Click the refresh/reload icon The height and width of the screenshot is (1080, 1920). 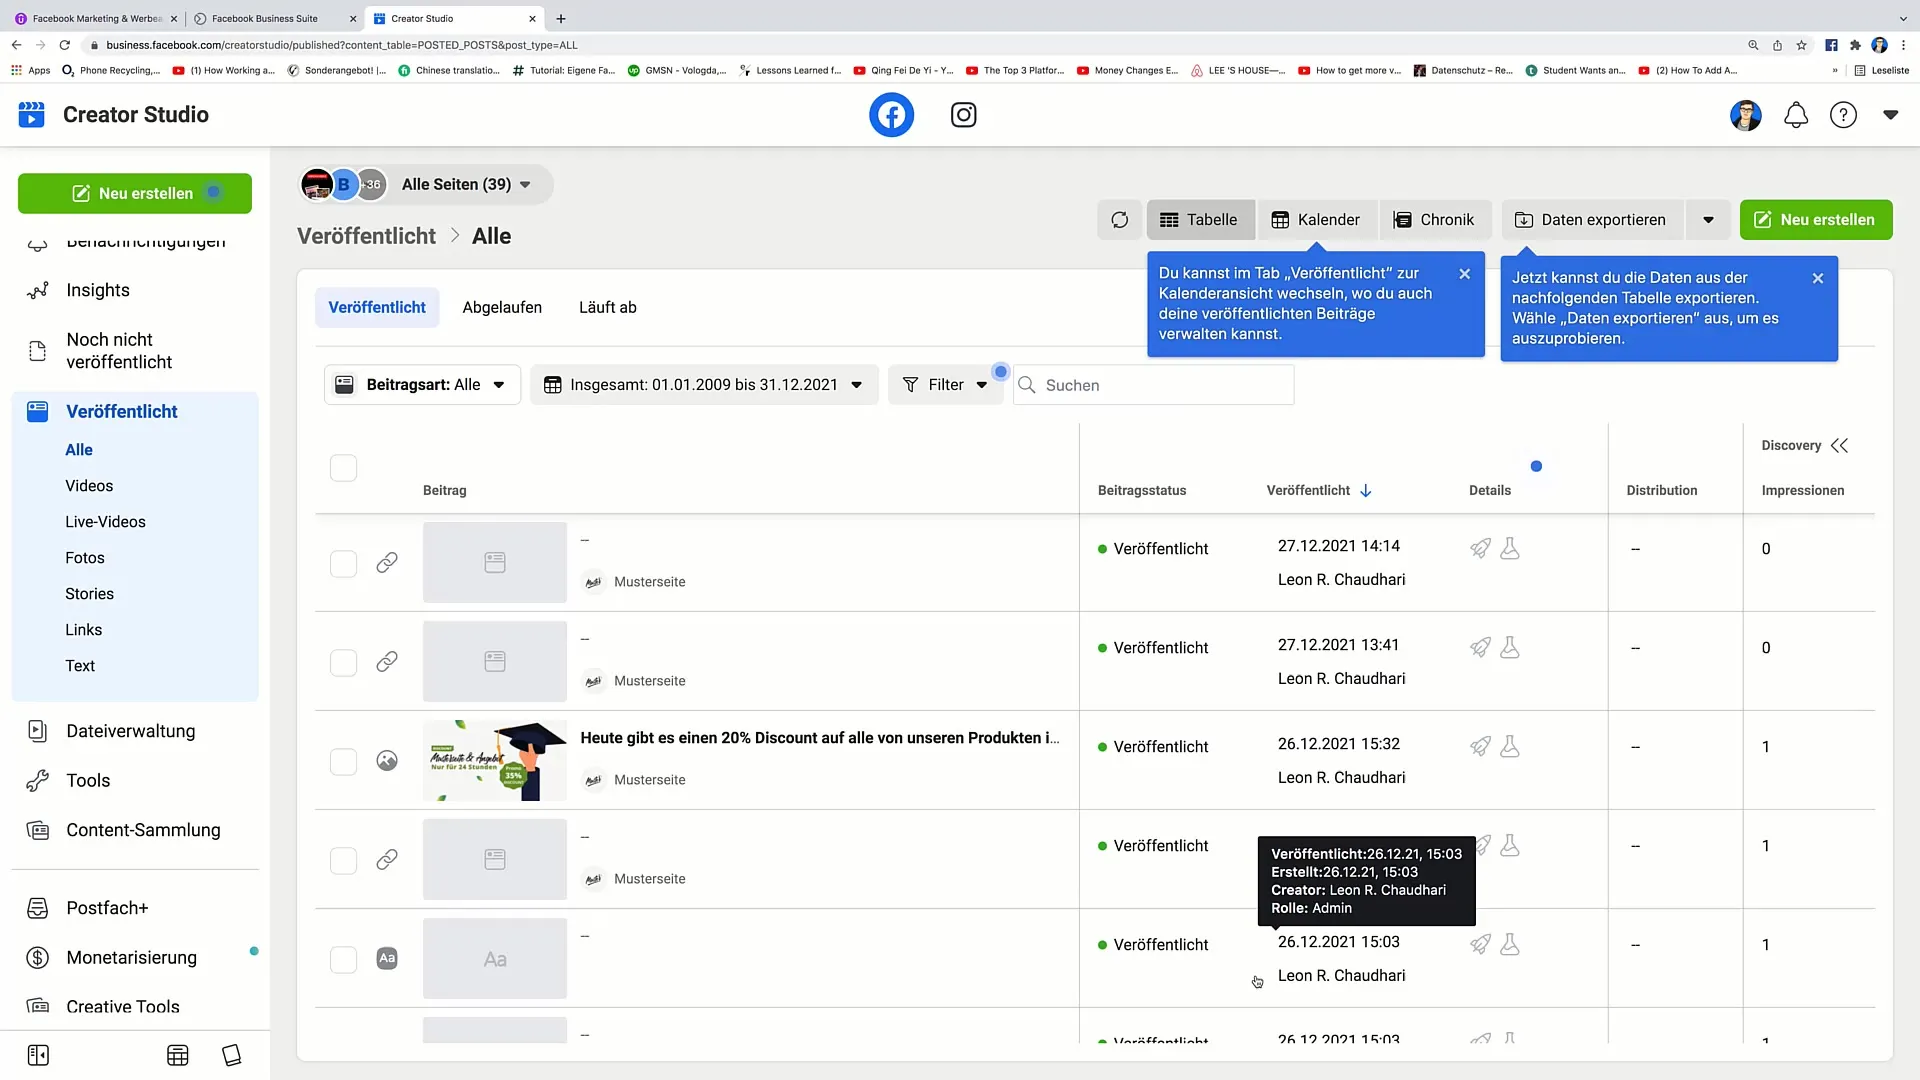(1120, 220)
